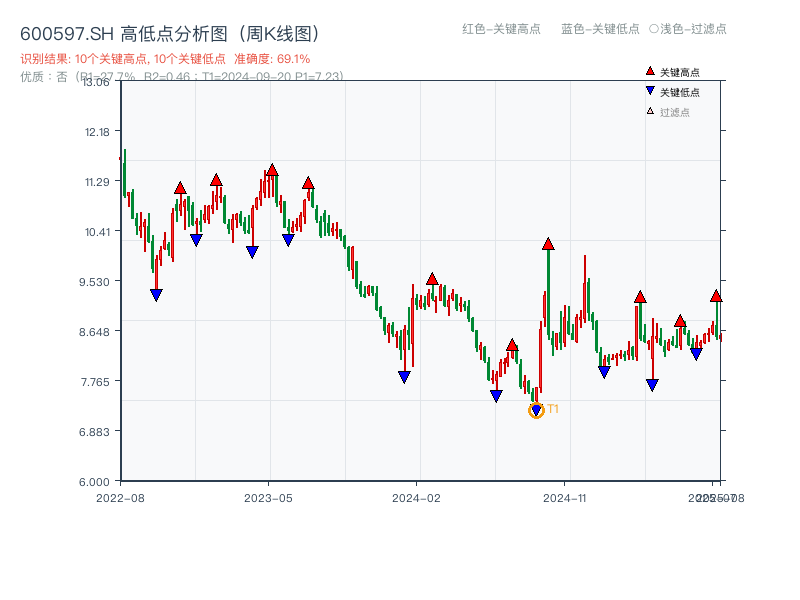The width and height of the screenshot is (800, 600).
Task: Click the last red high marker at chart's right edge
Action: pos(716,295)
